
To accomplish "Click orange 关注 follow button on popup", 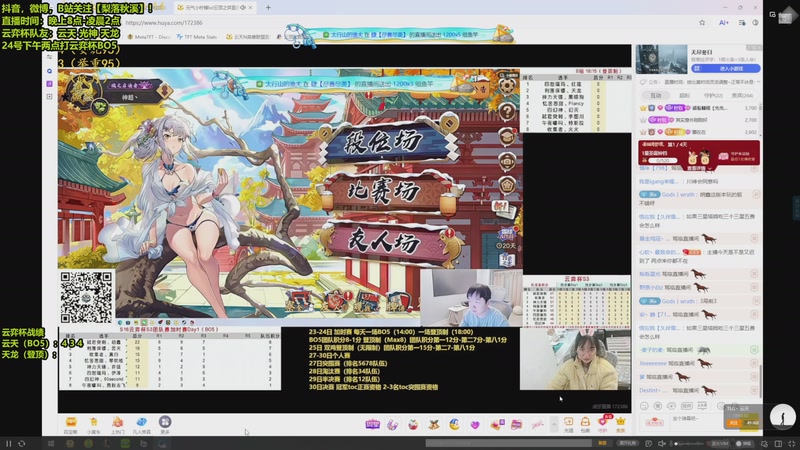I will pos(734,422).
